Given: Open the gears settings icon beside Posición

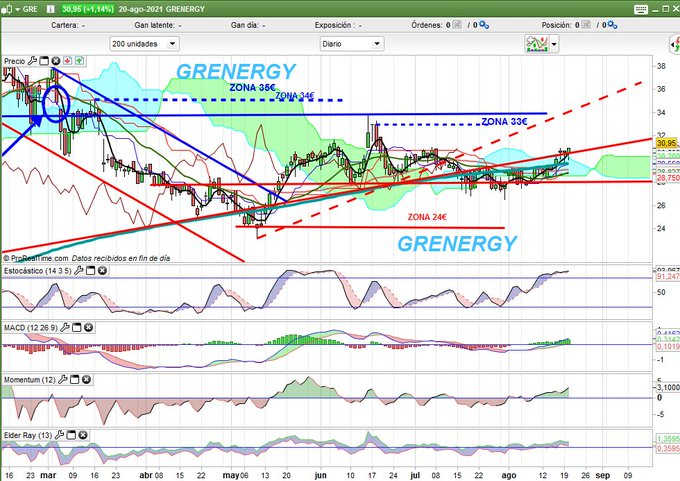Looking at the screenshot, I should (612, 25).
